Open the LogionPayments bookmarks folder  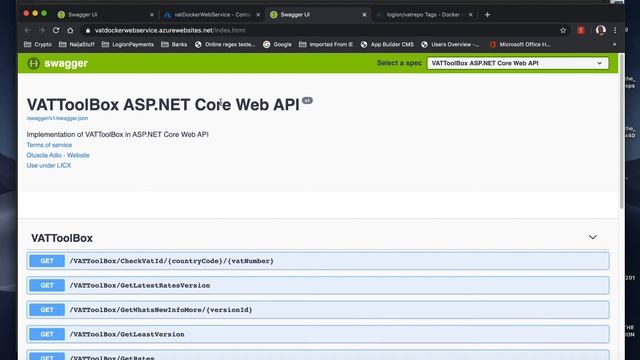128,44
